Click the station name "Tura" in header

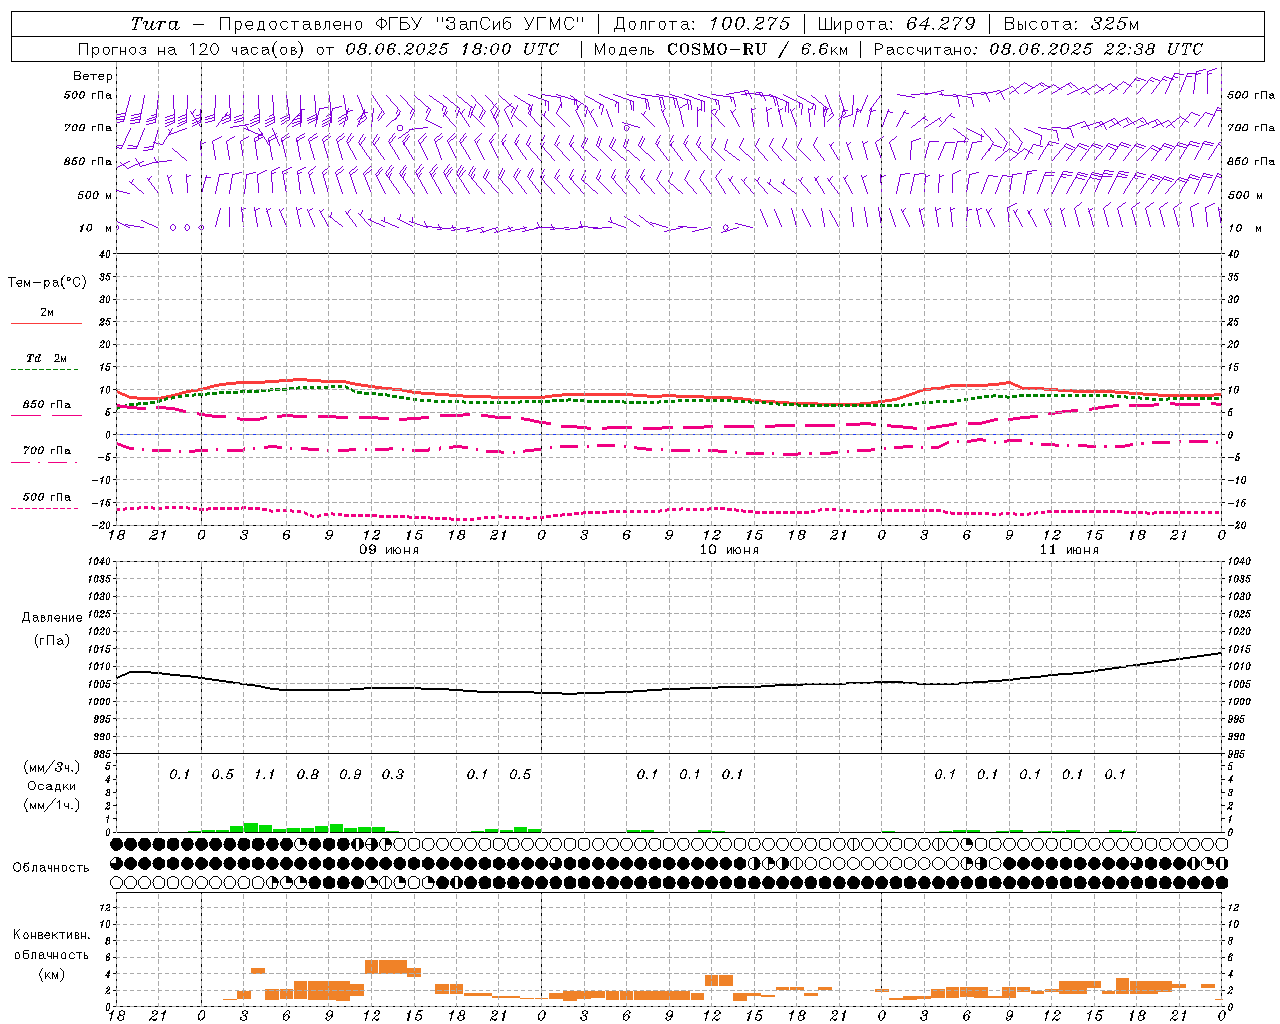click(x=155, y=24)
